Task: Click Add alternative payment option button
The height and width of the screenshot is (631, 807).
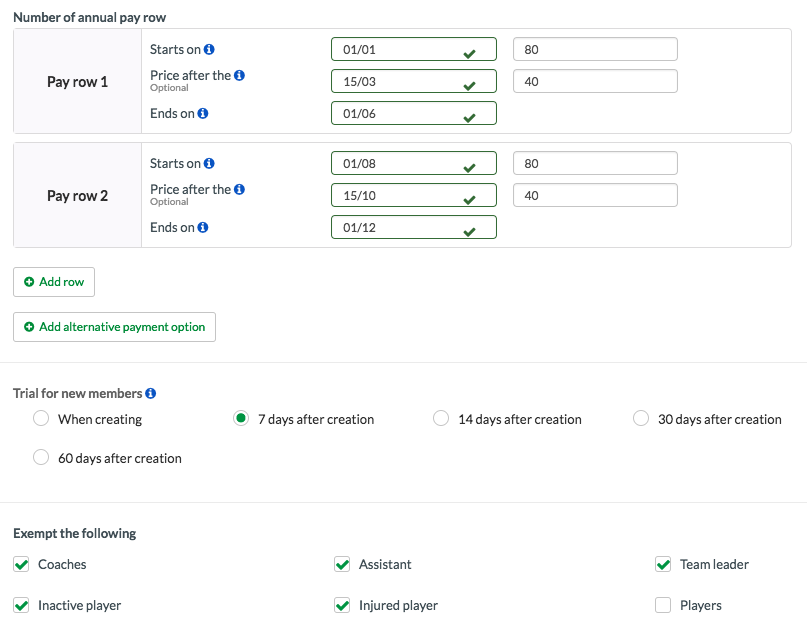Action: coord(114,327)
